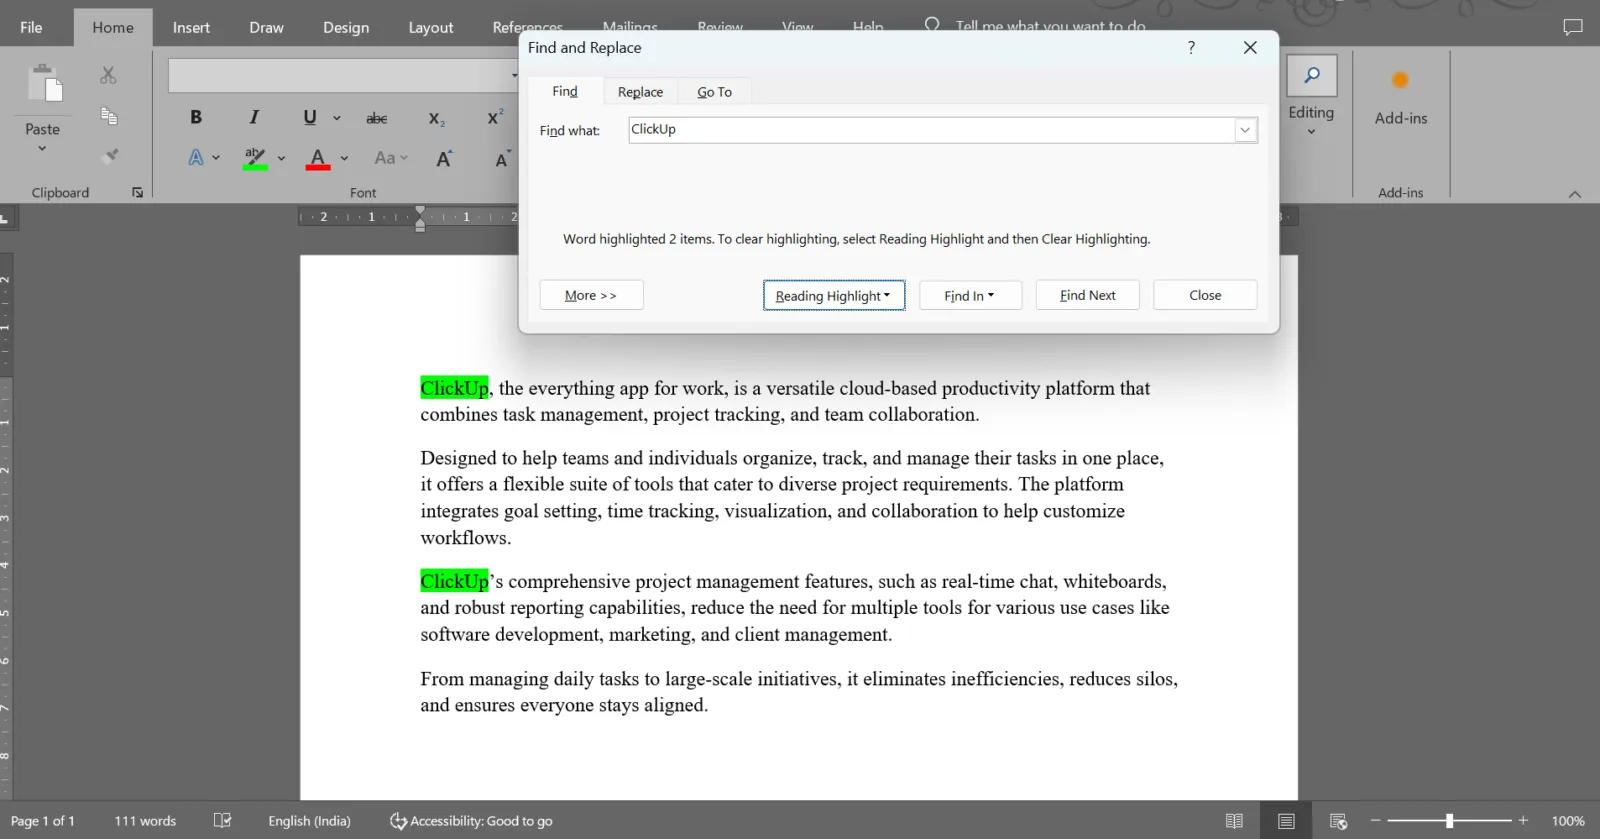Click the Grow Font icon

[x=444, y=158]
